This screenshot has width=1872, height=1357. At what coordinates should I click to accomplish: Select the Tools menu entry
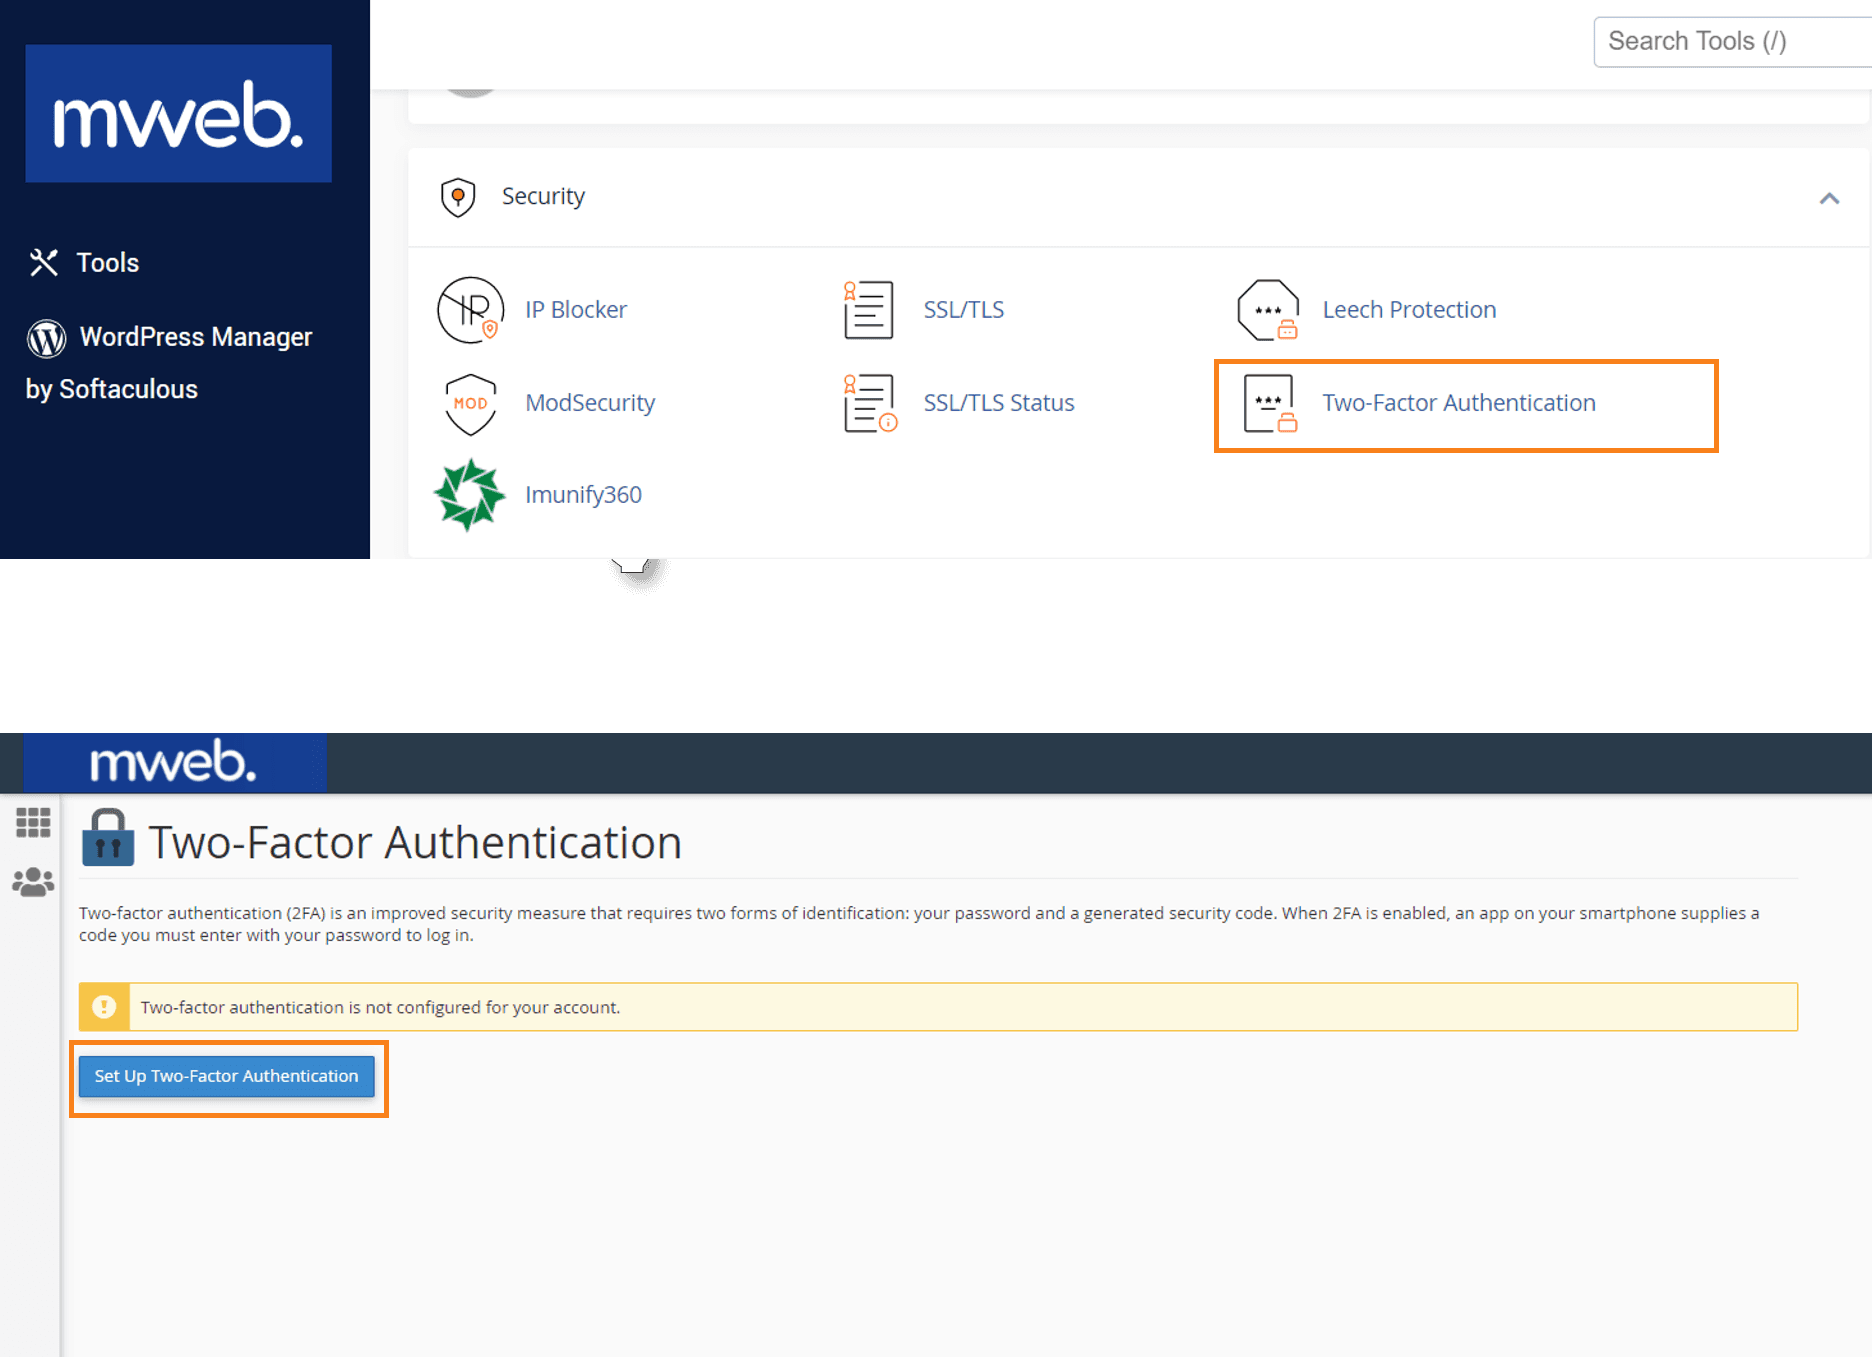point(108,261)
